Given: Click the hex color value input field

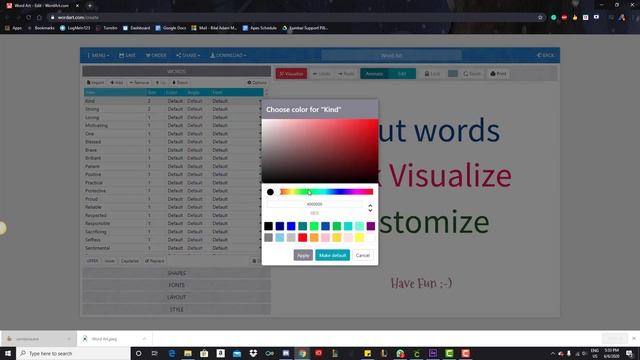Looking at the screenshot, I should (314, 204).
